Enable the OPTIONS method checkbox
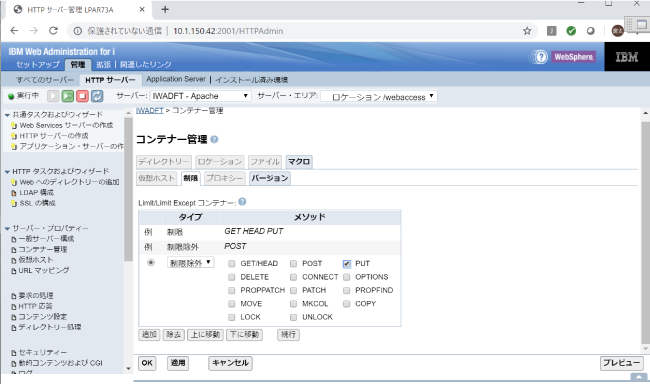Viewport: 650px width, 384px height. [x=347, y=277]
